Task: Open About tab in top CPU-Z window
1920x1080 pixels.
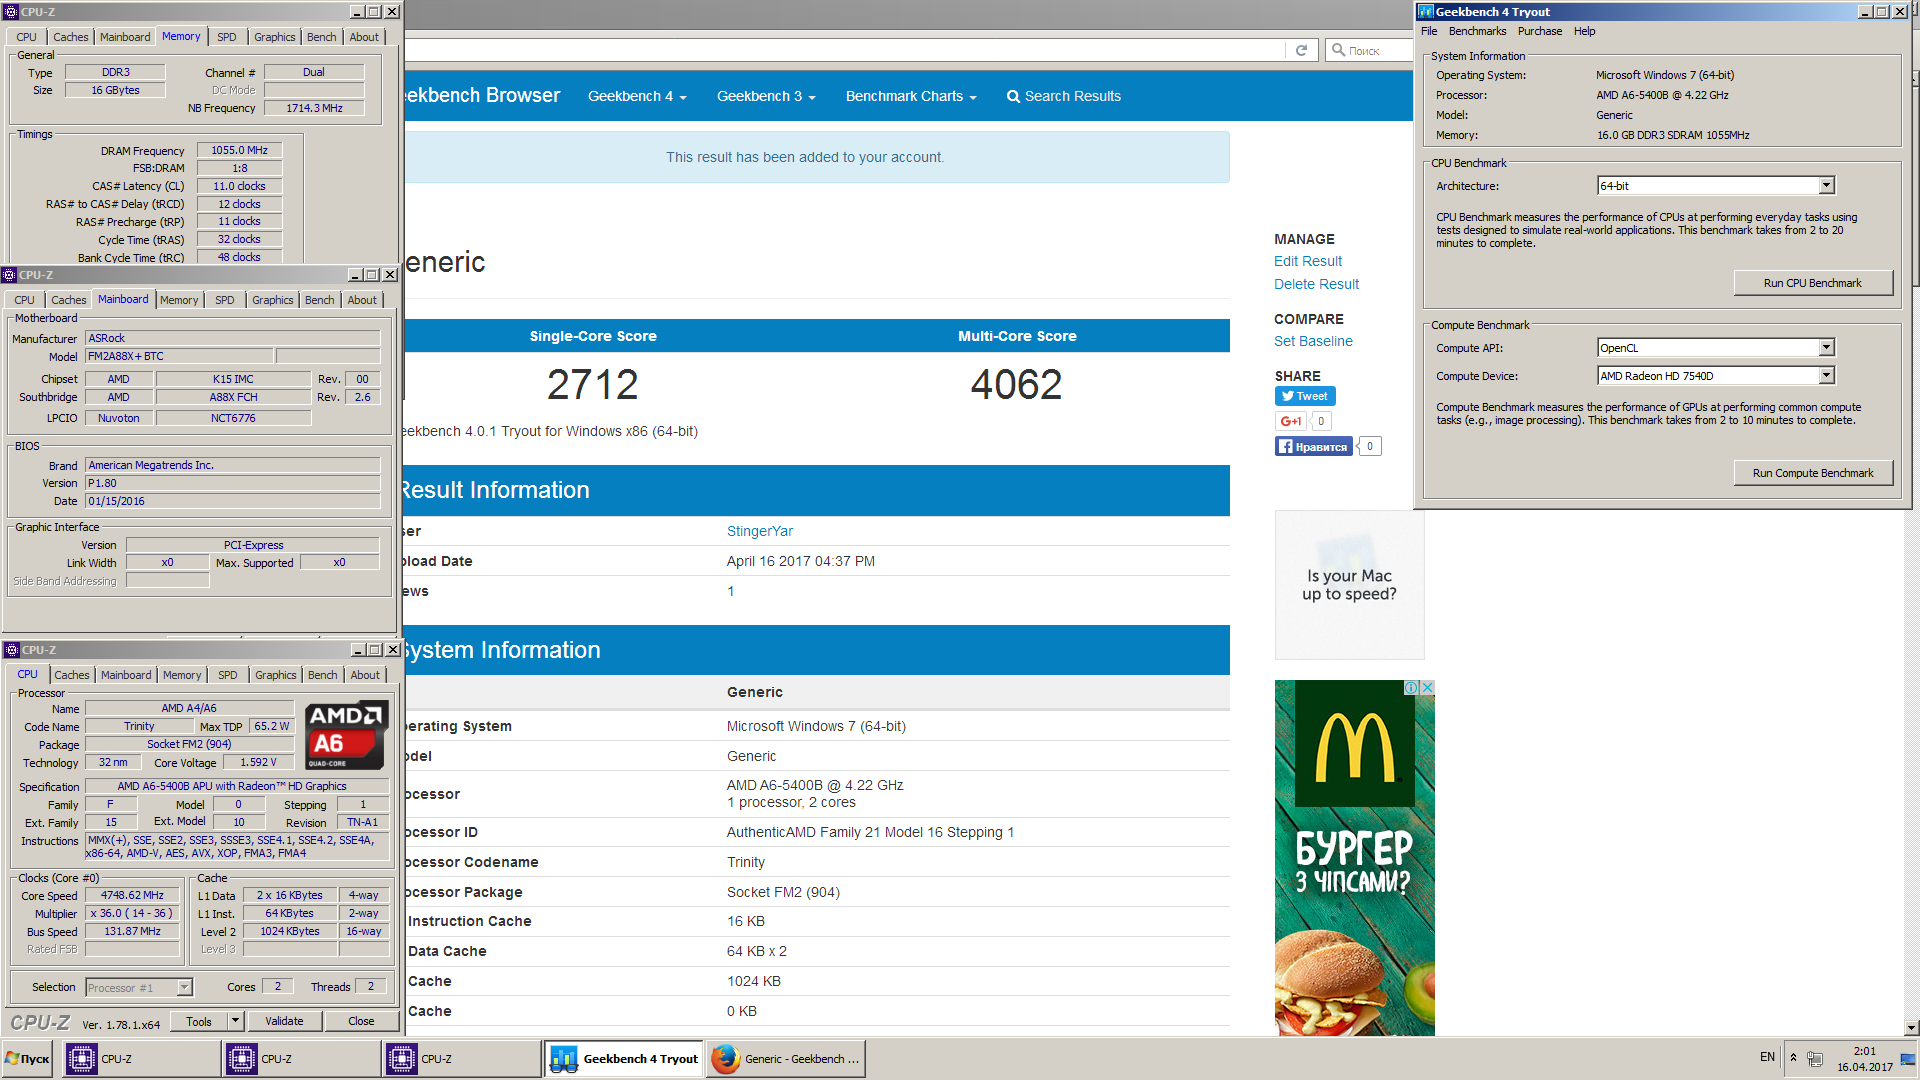Action: point(364,37)
